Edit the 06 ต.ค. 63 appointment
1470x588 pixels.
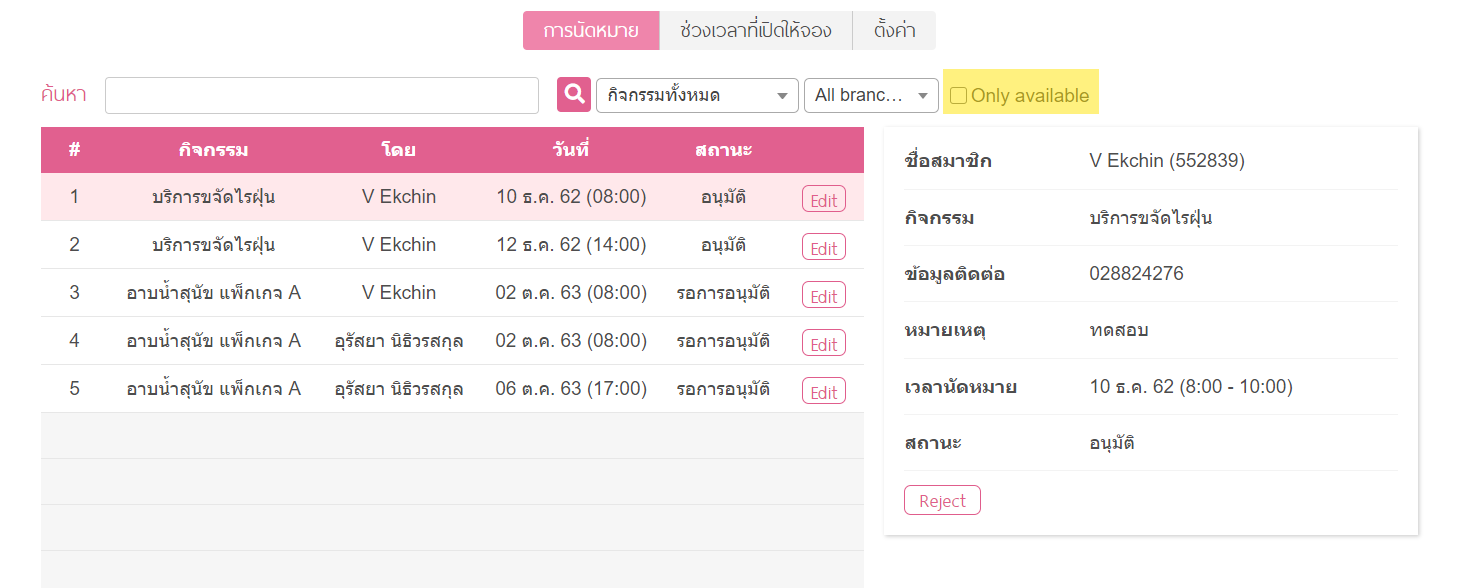(x=824, y=391)
